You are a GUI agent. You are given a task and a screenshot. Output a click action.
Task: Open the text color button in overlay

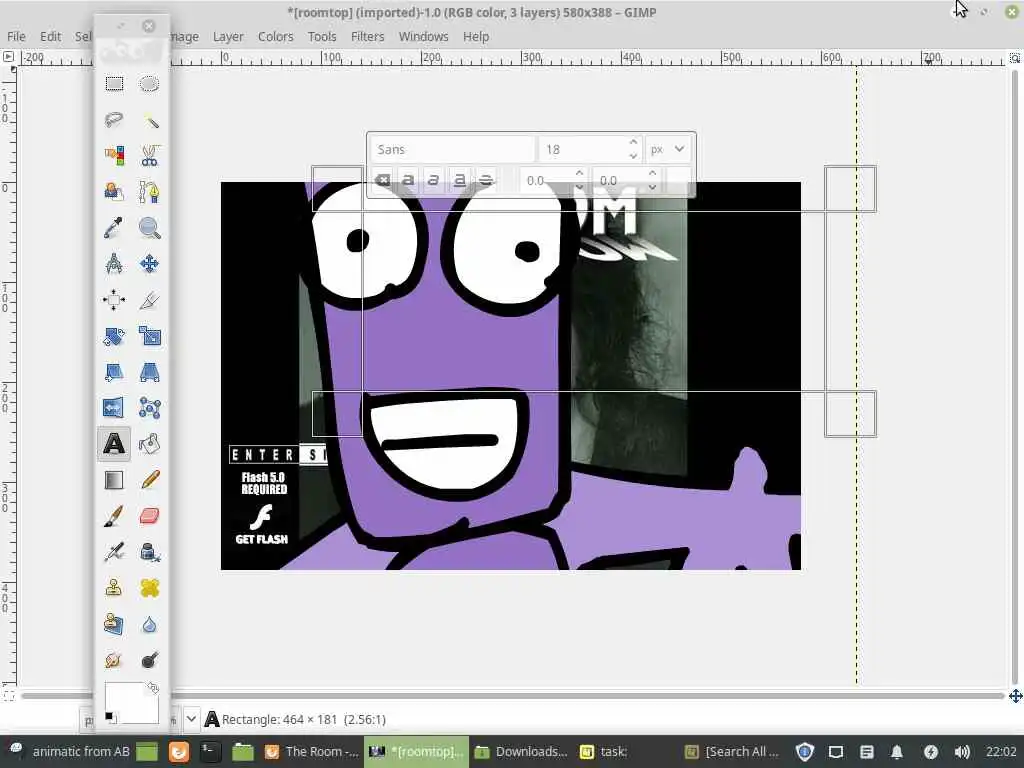(x=679, y=180)
